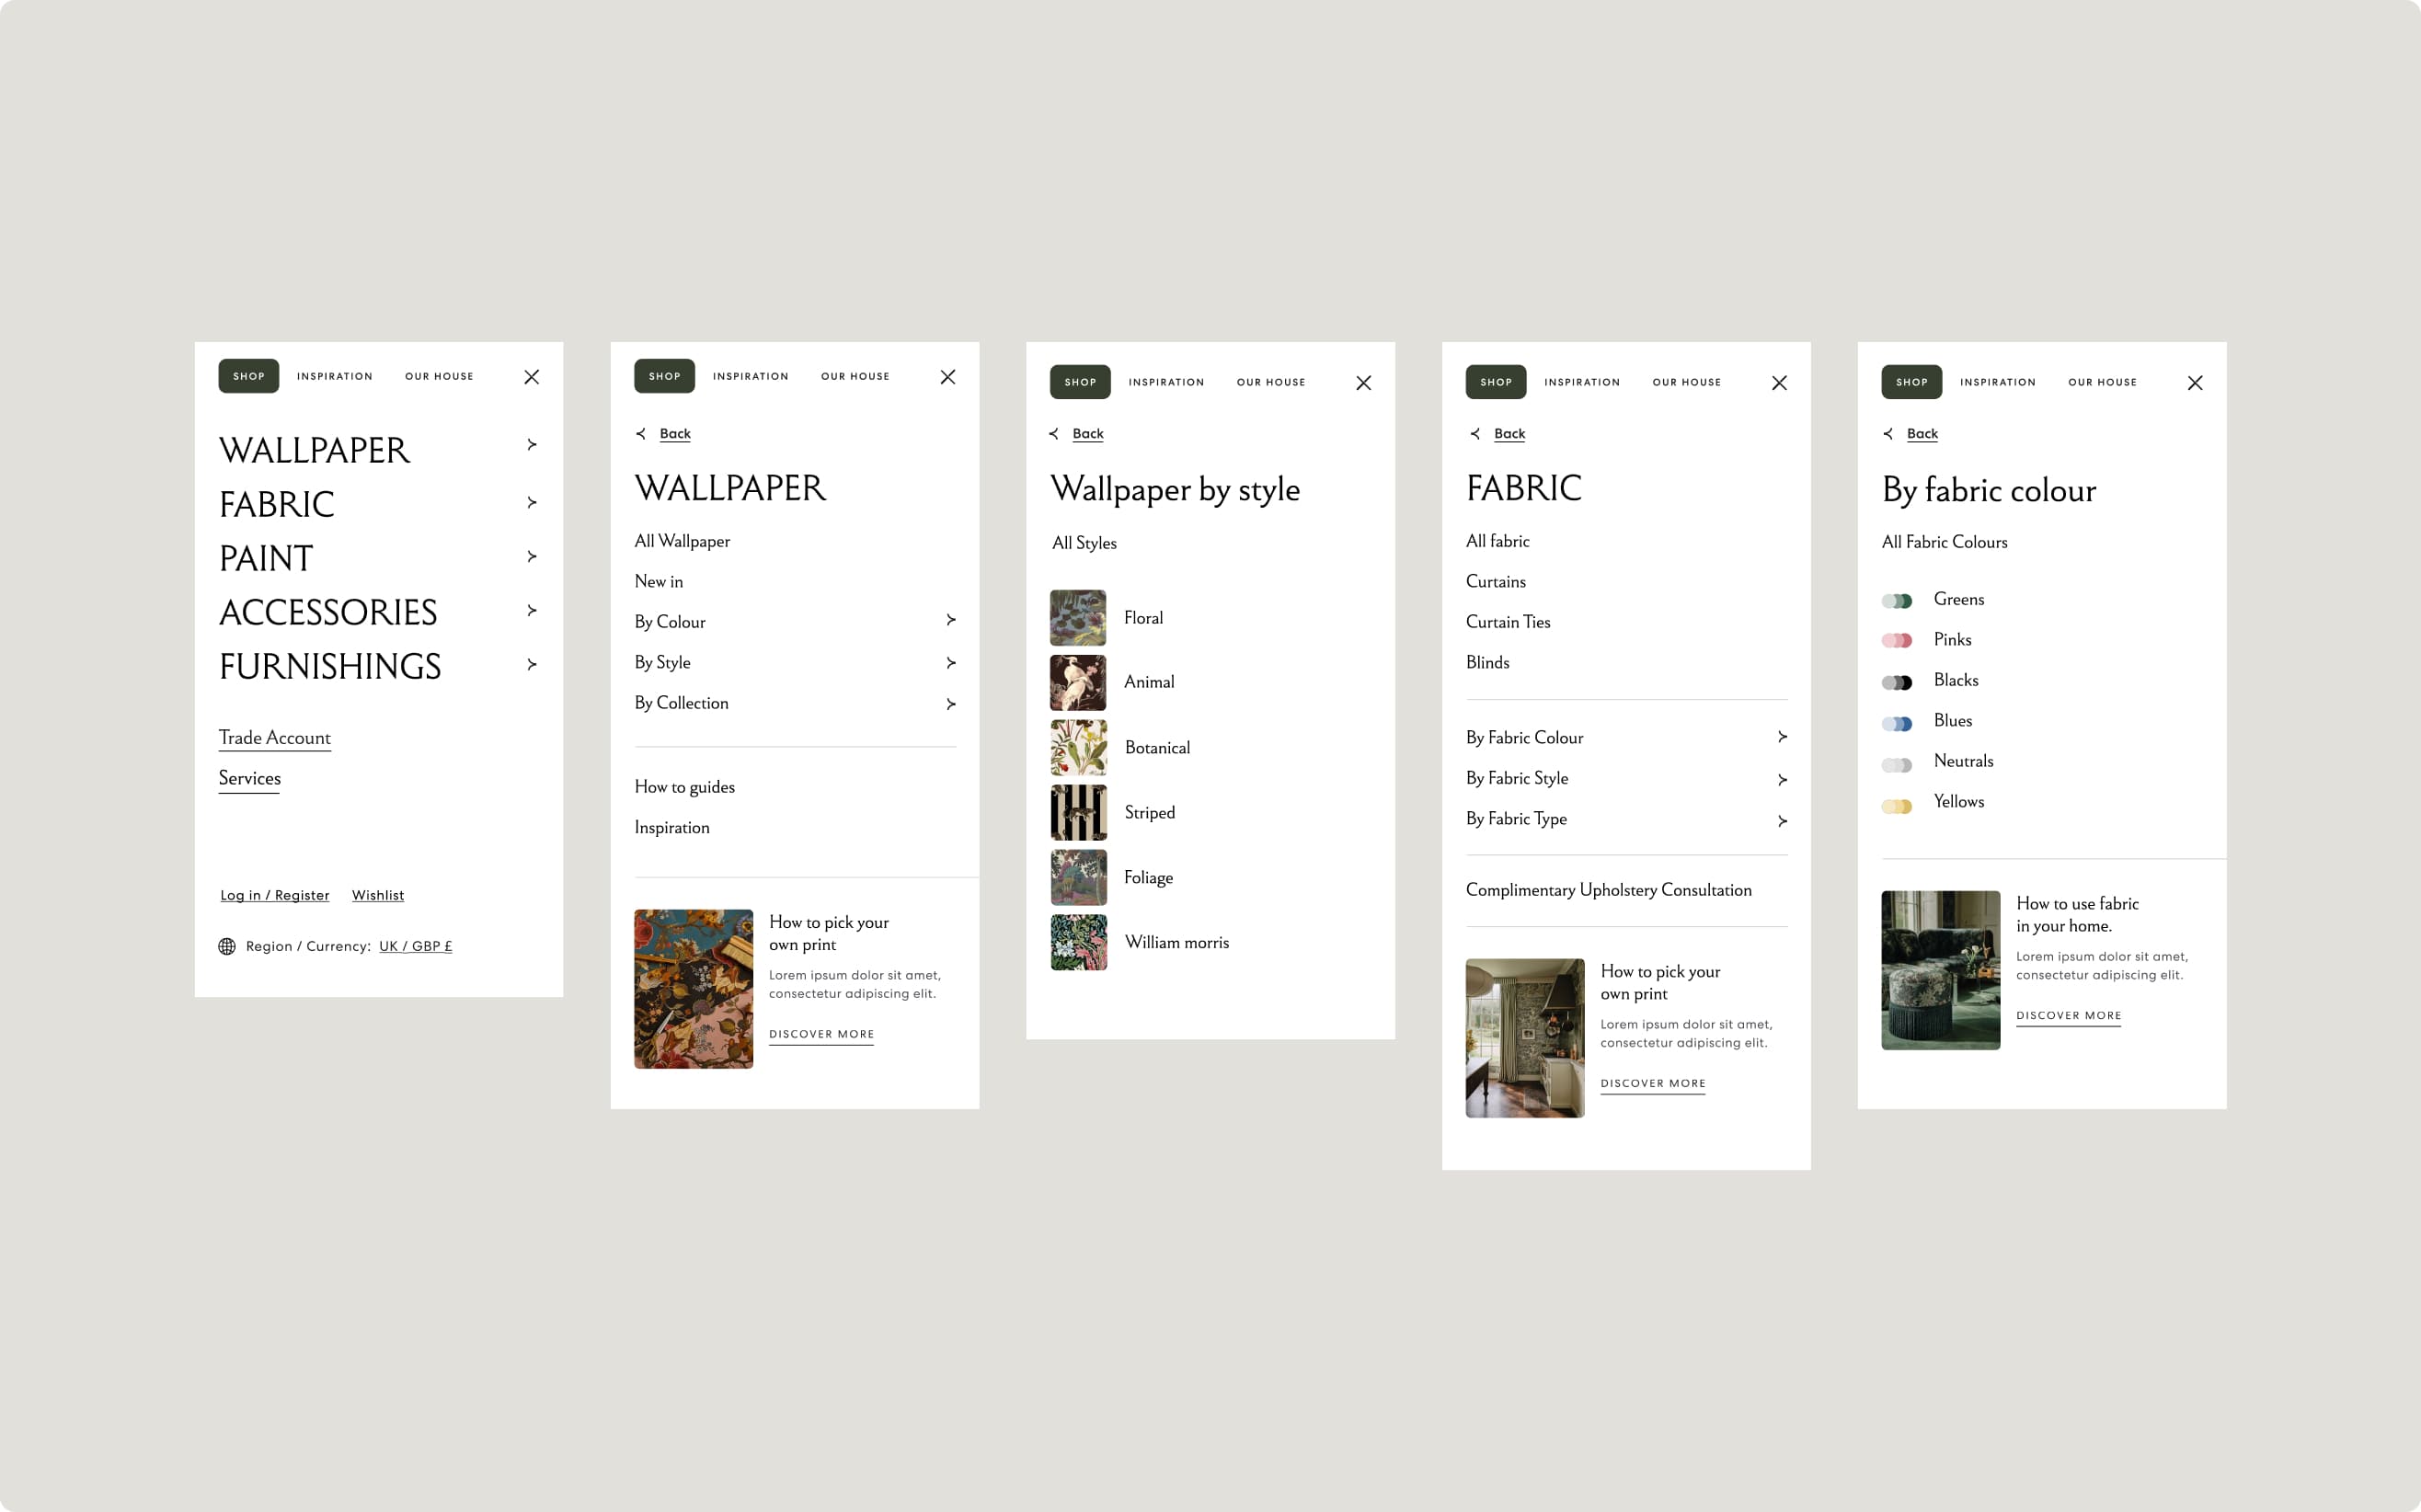Open Blinds item in FABRIC panel

tap(1488, 662)
